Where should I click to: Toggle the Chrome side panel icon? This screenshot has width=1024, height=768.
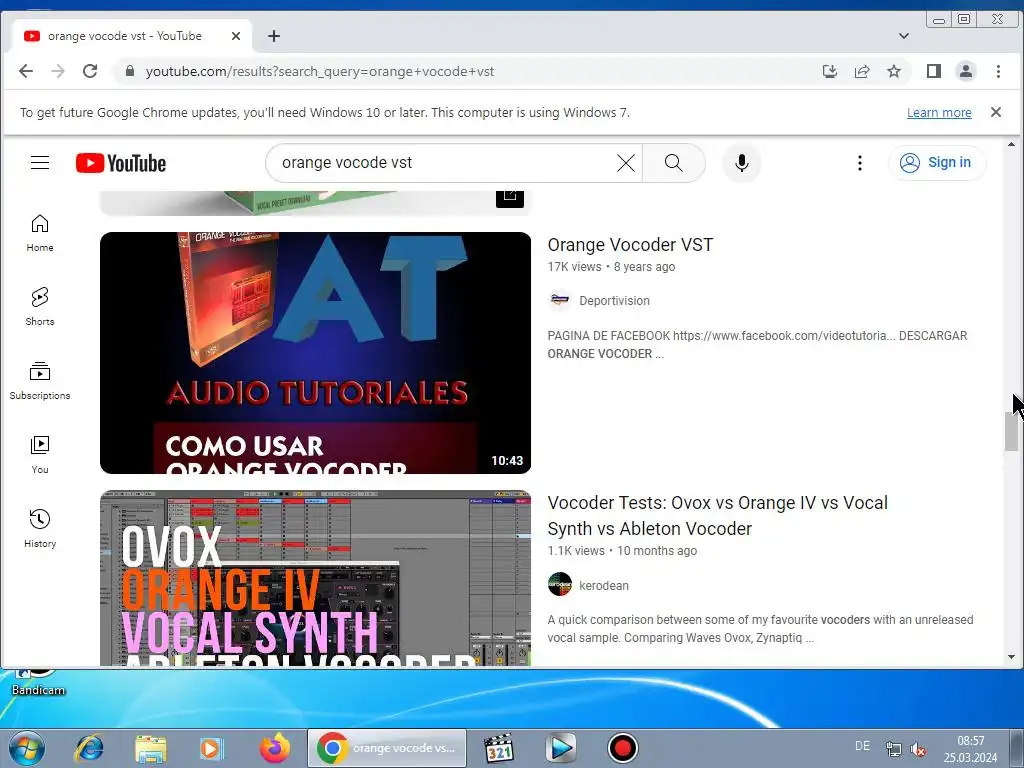pyautogui.click(x=934, y=71)
